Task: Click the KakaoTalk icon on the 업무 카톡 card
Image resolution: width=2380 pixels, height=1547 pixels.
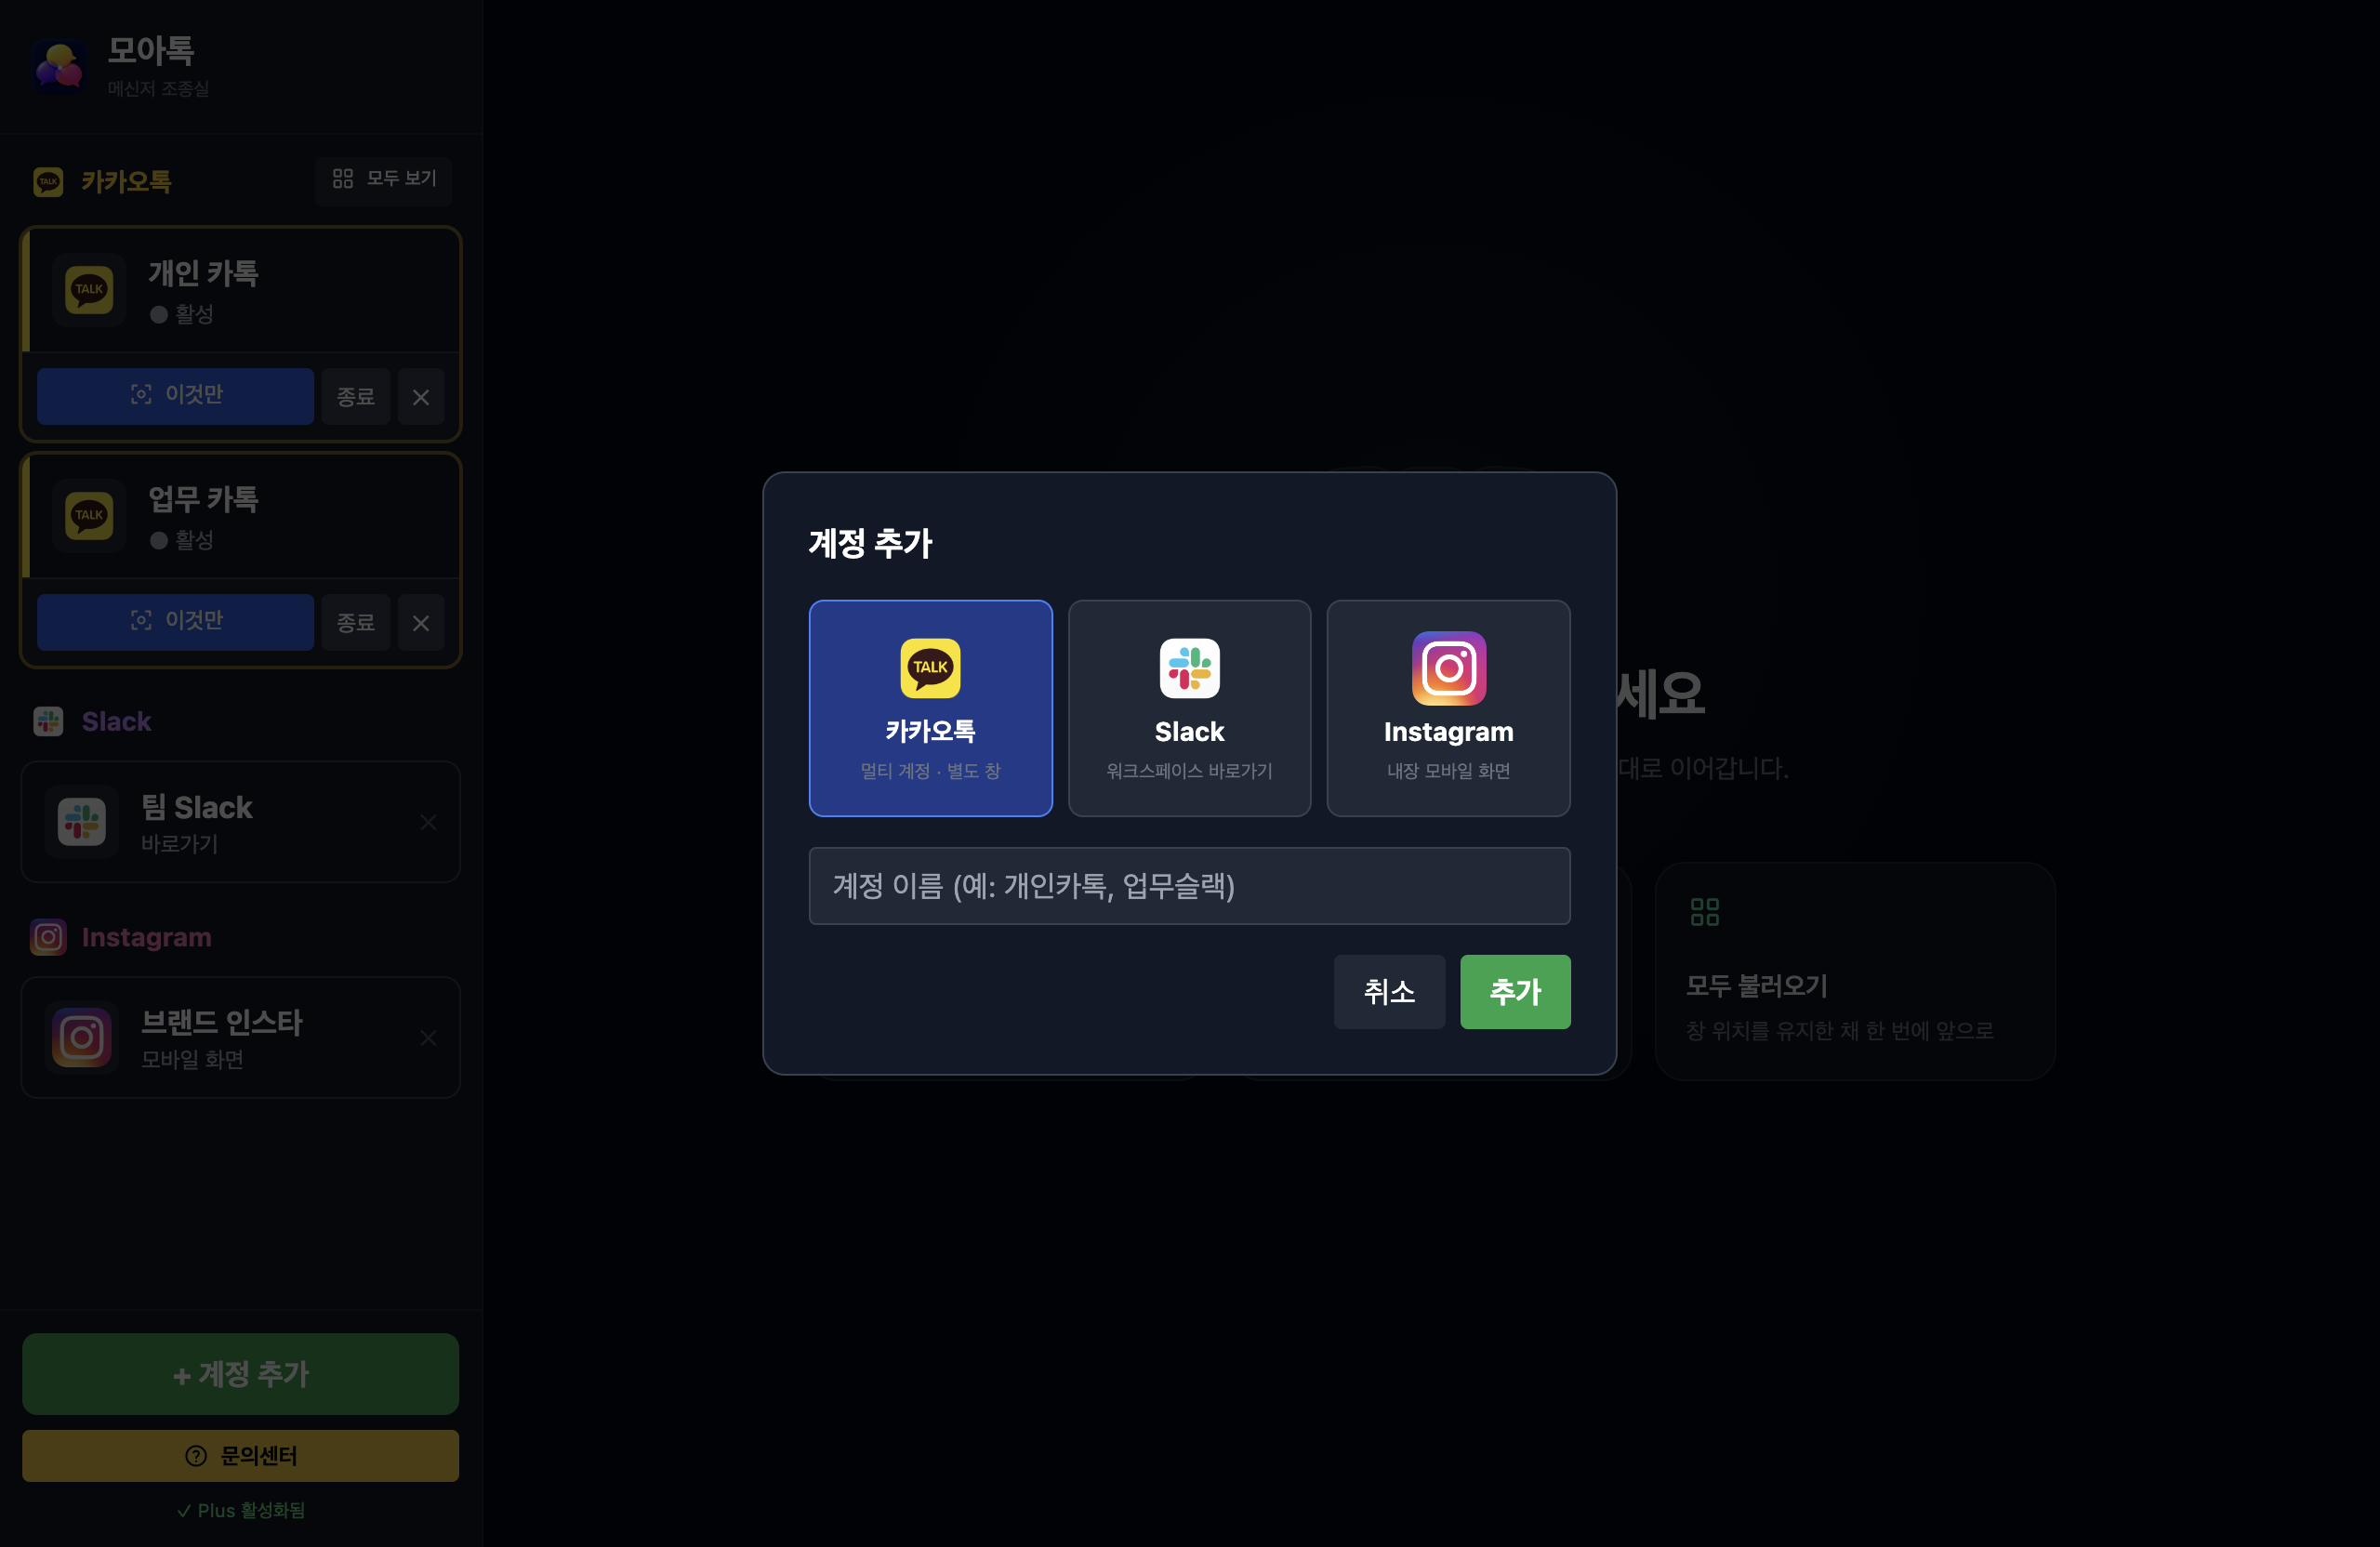Action: [x=89, y=516]
